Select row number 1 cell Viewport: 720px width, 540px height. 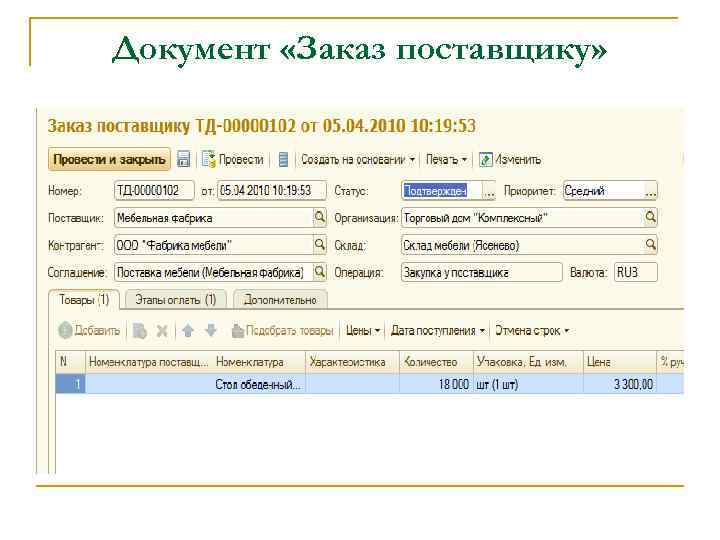[x=70, y=384]
